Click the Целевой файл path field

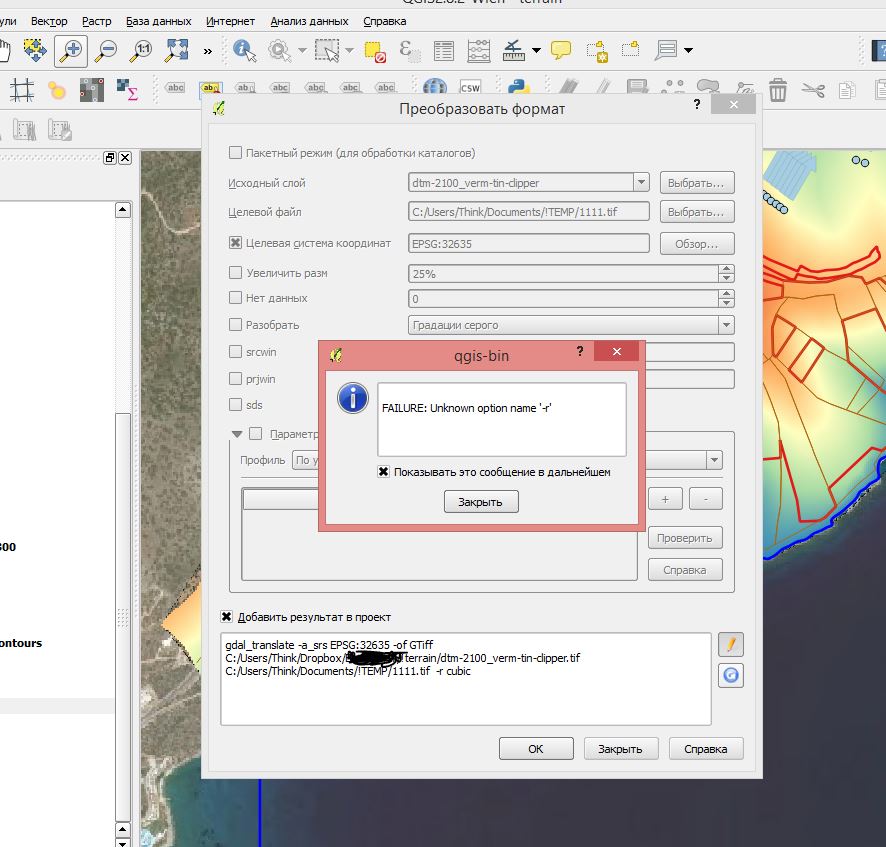[x=529, y=212]
